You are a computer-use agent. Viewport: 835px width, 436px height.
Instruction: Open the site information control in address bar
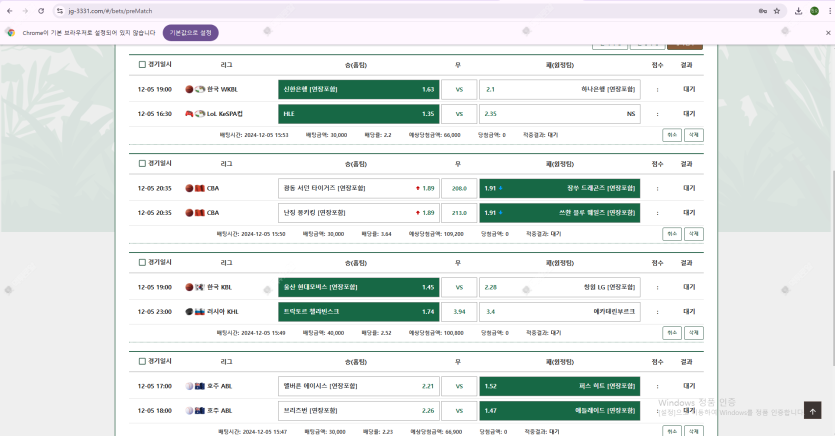60,11
